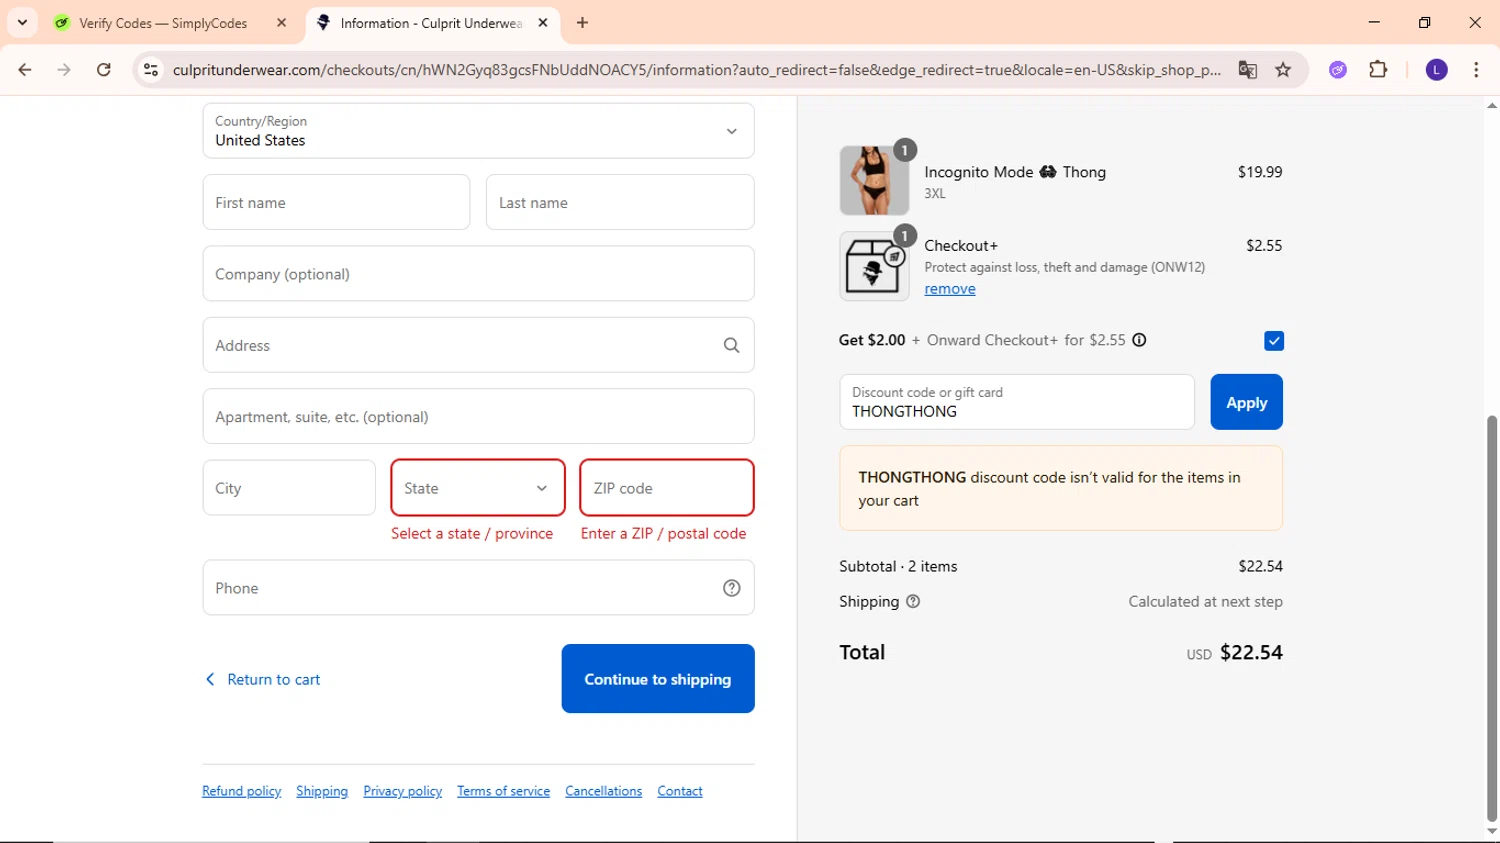Select the Information - Culprit Underwear tab
This screenshot has width=1500, height=843.
click(x=432, y=23)
